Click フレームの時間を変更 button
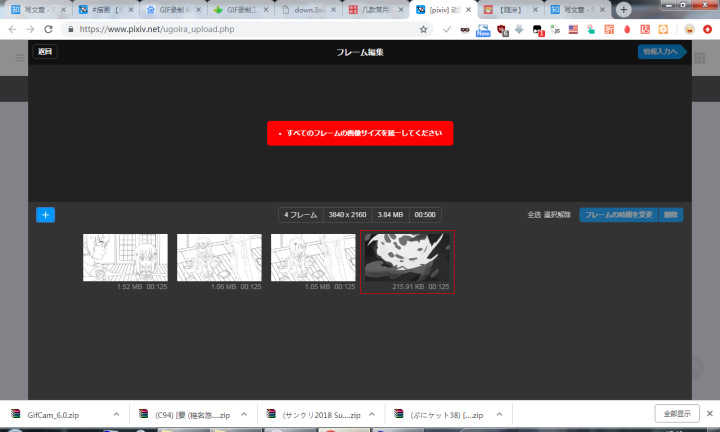Screen dimensions: 720x432 (x=619, y=215)
